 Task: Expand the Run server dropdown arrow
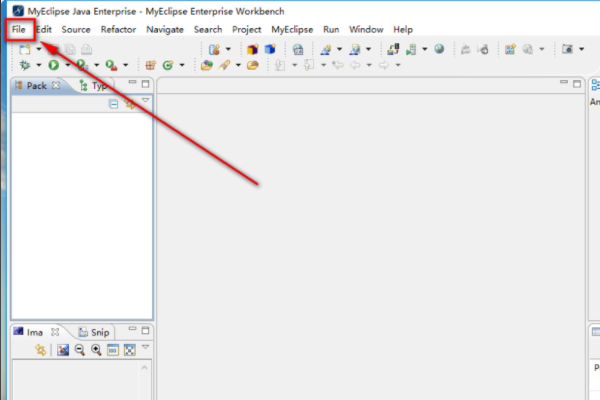425,49
